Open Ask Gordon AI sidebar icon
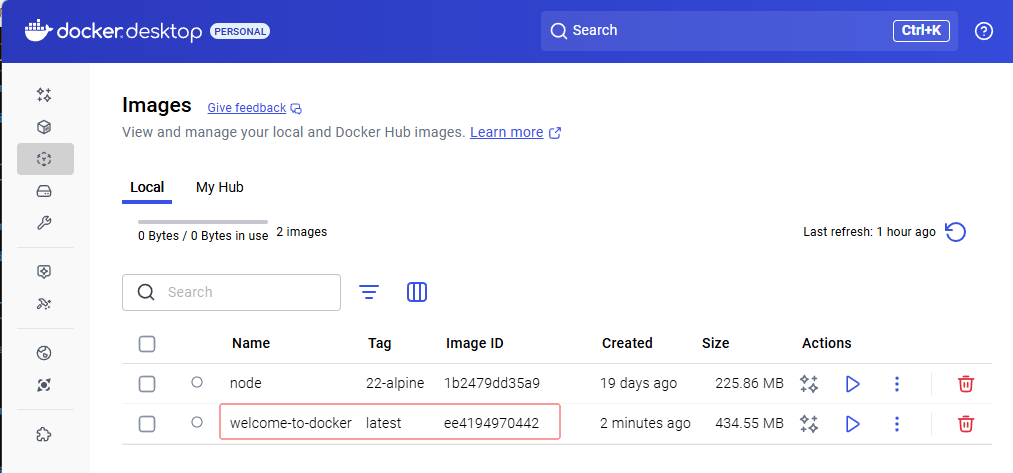 44,95
